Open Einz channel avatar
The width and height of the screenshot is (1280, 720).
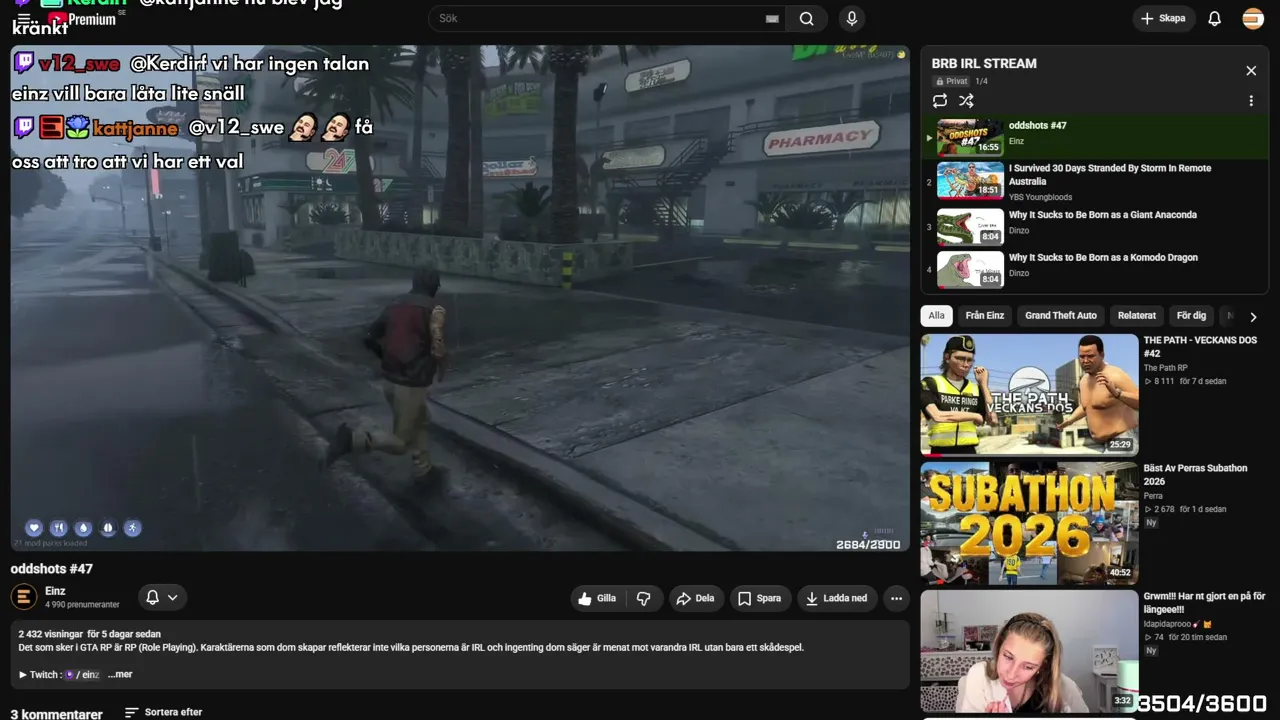coord(23,597)
